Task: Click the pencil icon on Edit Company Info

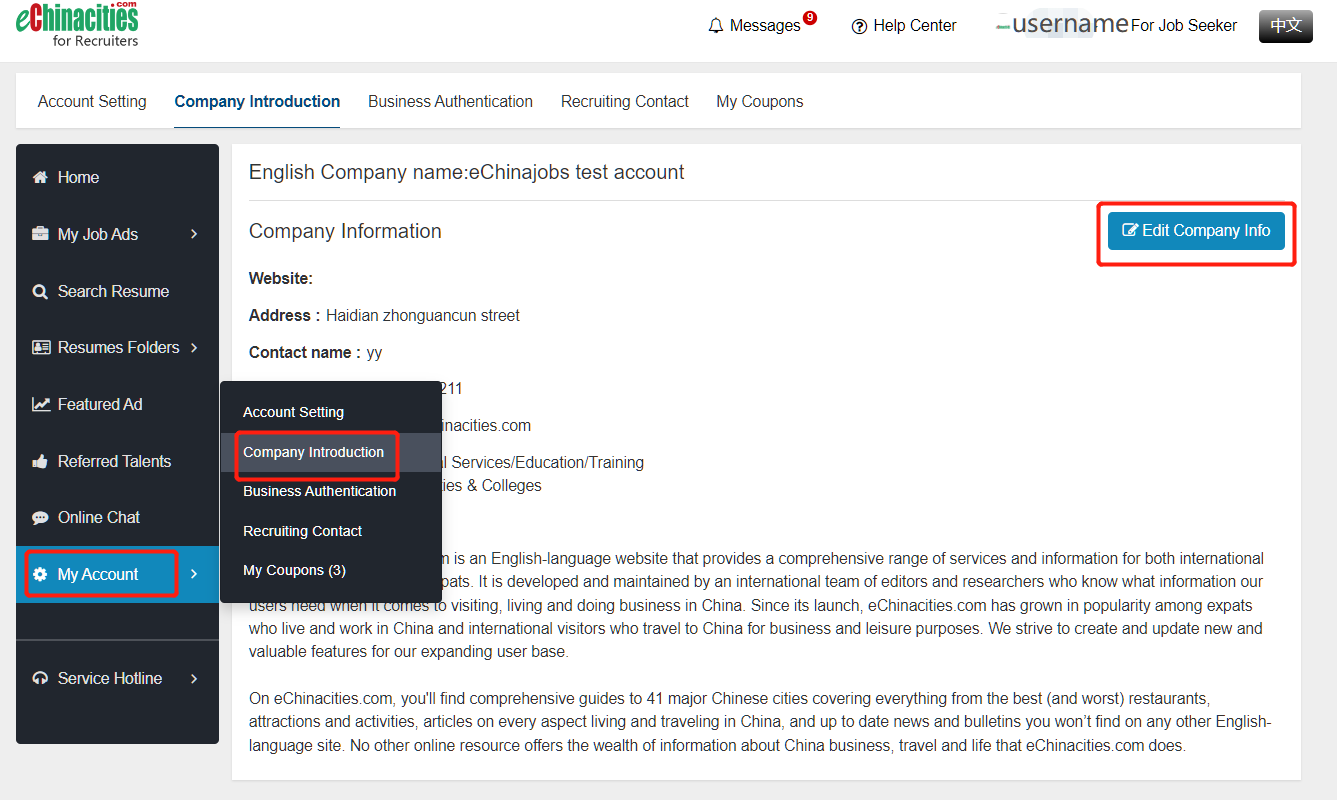Action: [x=1130, y=230]
